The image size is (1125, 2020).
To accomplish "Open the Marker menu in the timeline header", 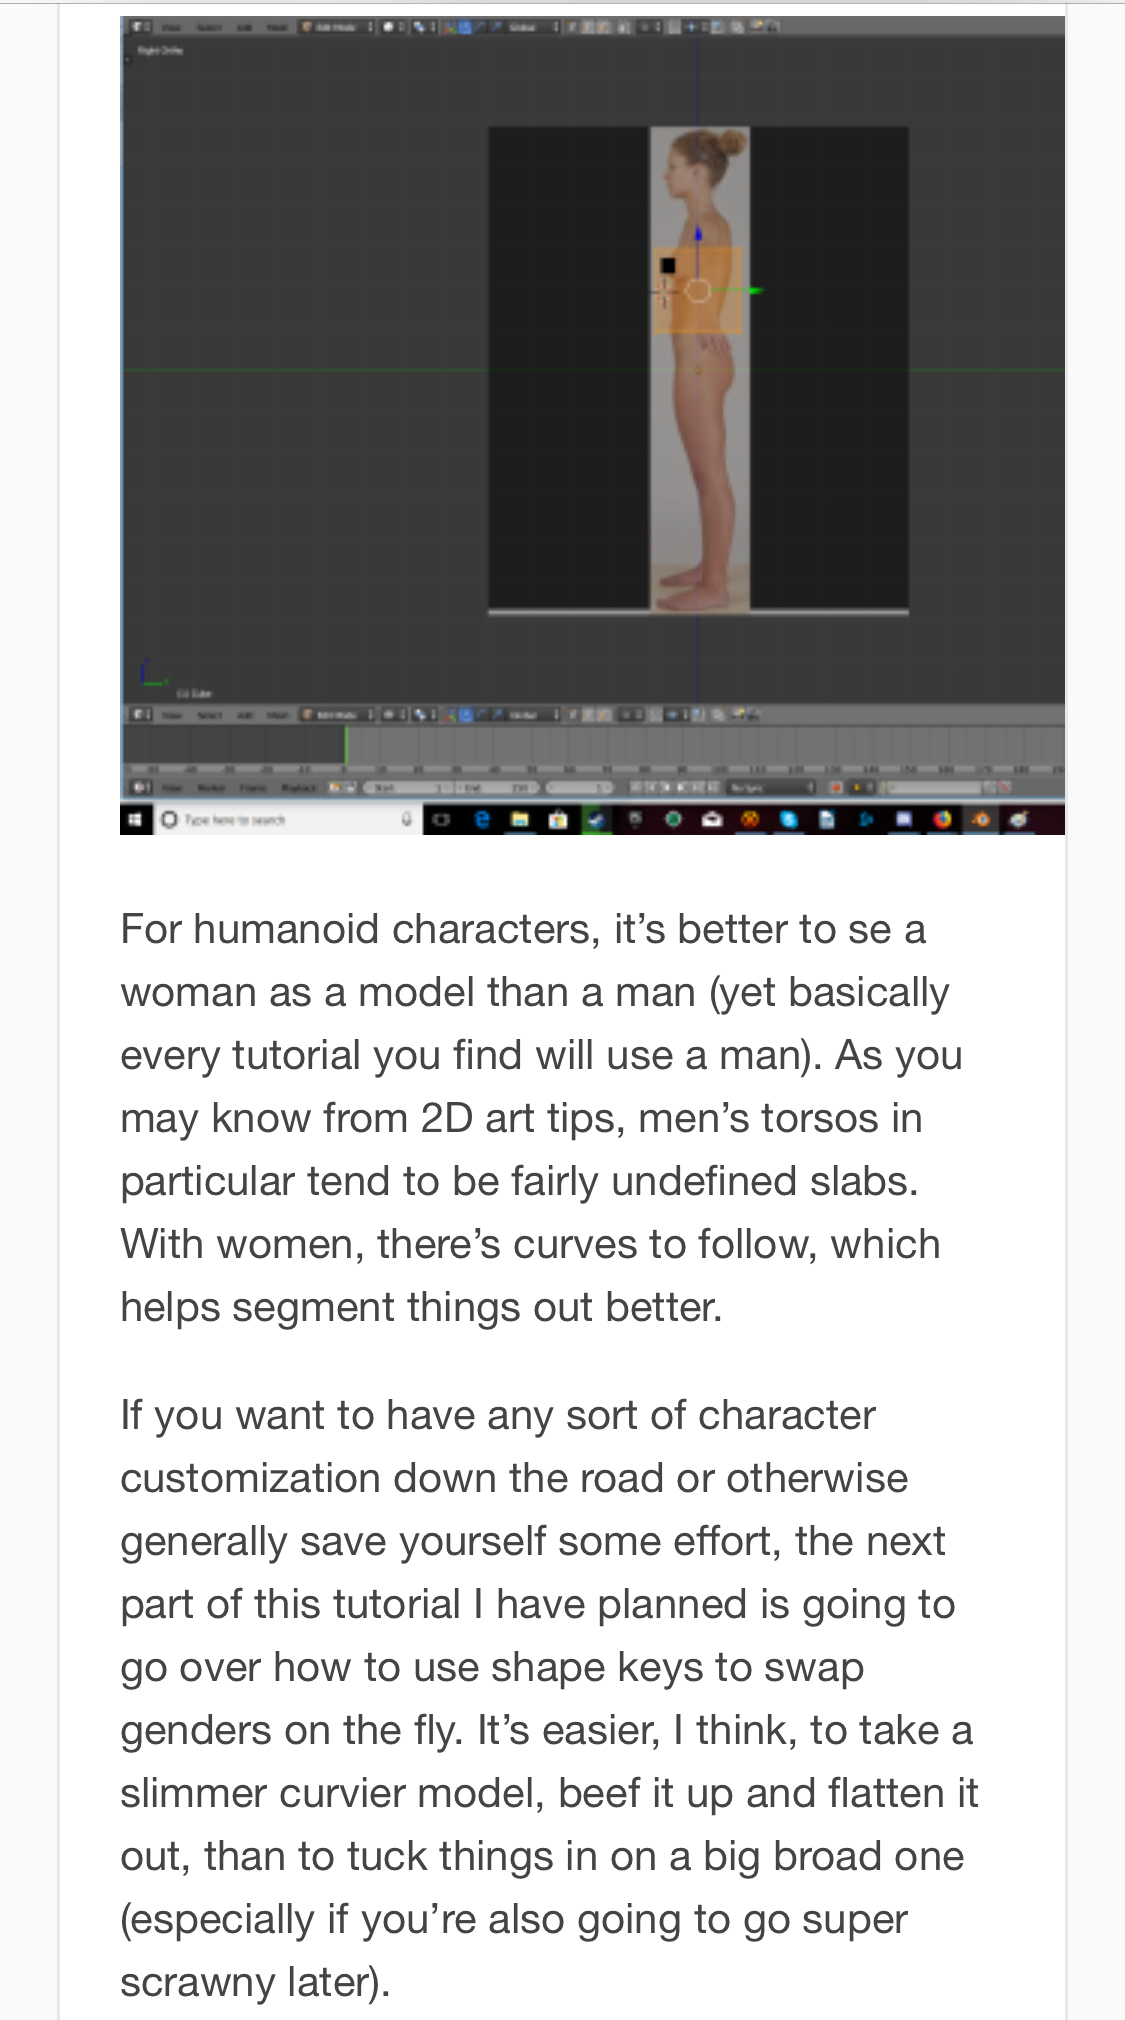I will coord(211,788).
